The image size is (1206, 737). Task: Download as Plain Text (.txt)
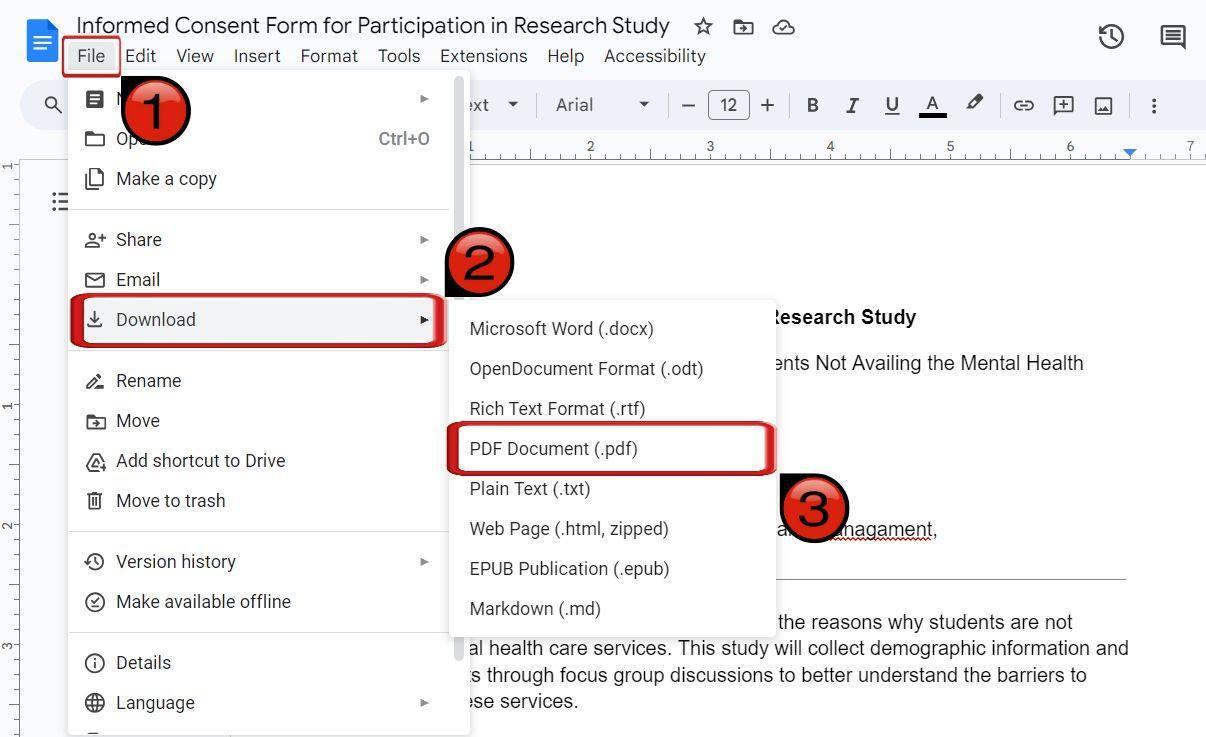(612, 489)
